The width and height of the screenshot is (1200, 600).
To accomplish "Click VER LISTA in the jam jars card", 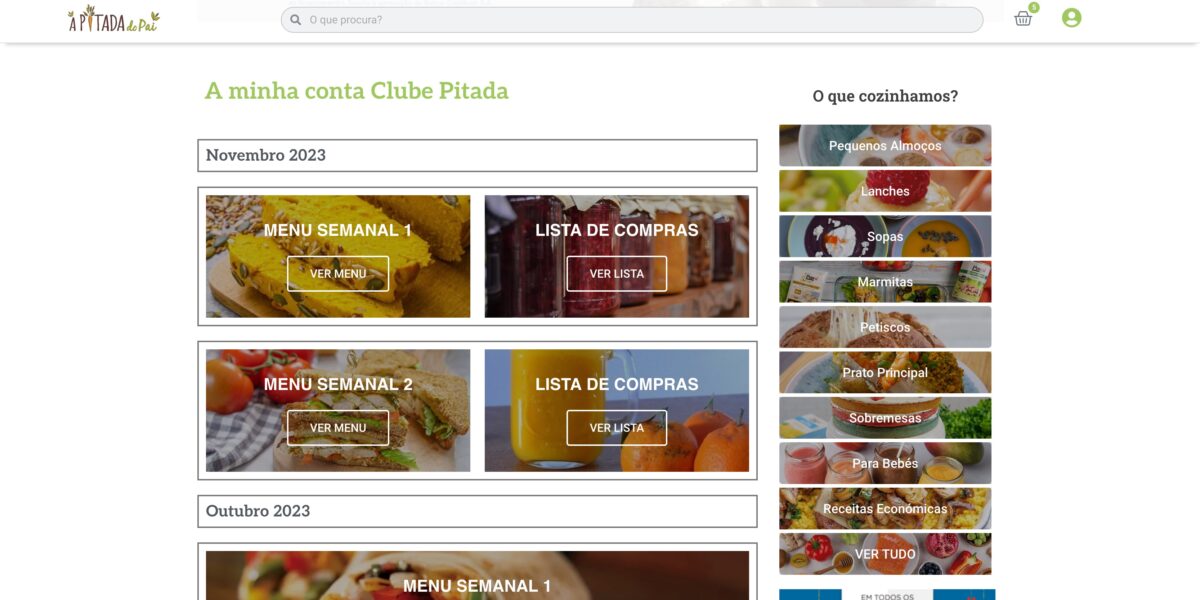I will pyautogui.click(x=617, y=274).
